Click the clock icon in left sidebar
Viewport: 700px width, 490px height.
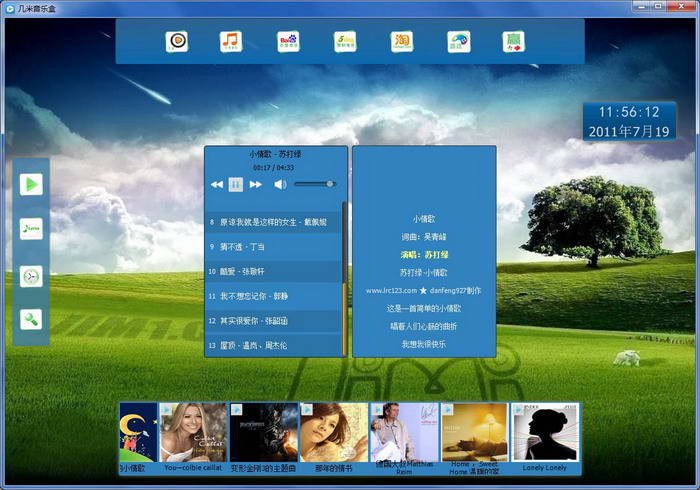32,276
